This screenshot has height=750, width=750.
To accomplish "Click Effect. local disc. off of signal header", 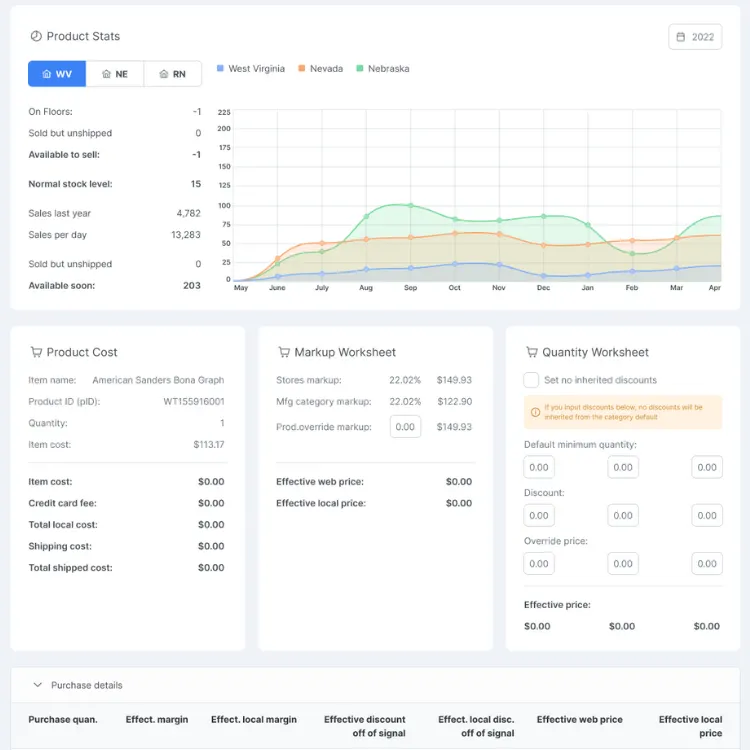I will (x=476, y=726).
